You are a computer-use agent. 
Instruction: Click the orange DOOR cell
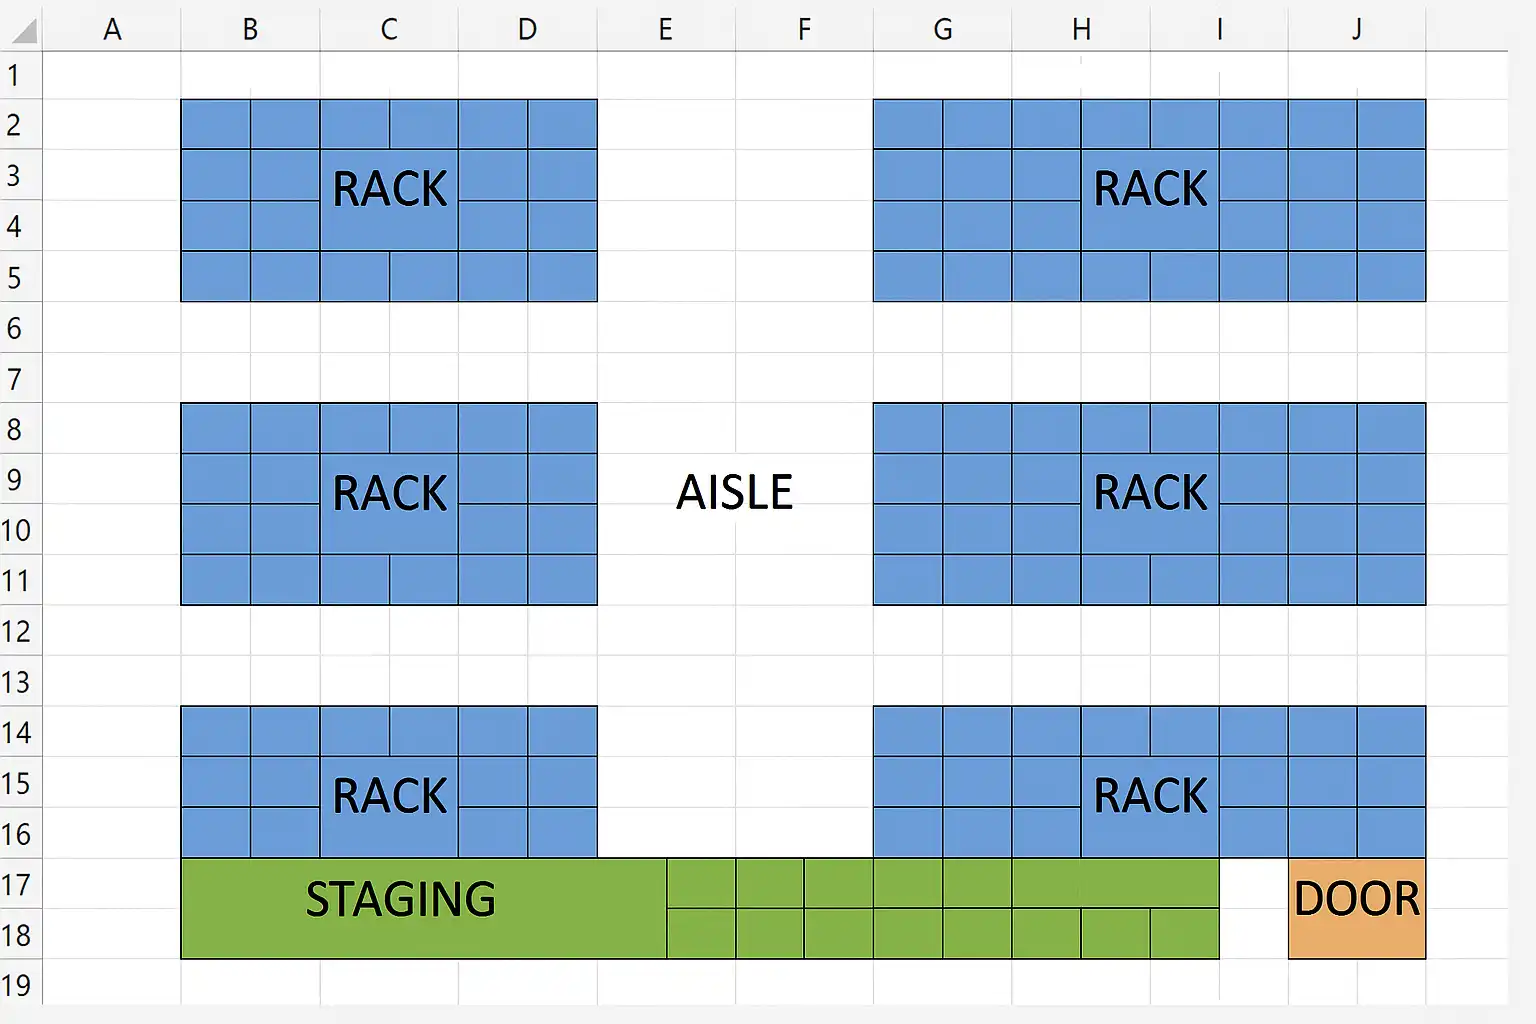point(1357,908)
